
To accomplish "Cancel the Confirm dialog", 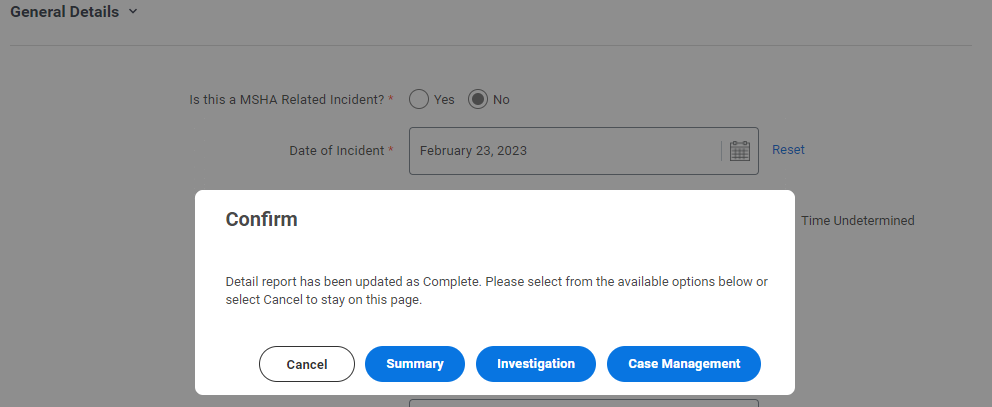I will 307,364.
